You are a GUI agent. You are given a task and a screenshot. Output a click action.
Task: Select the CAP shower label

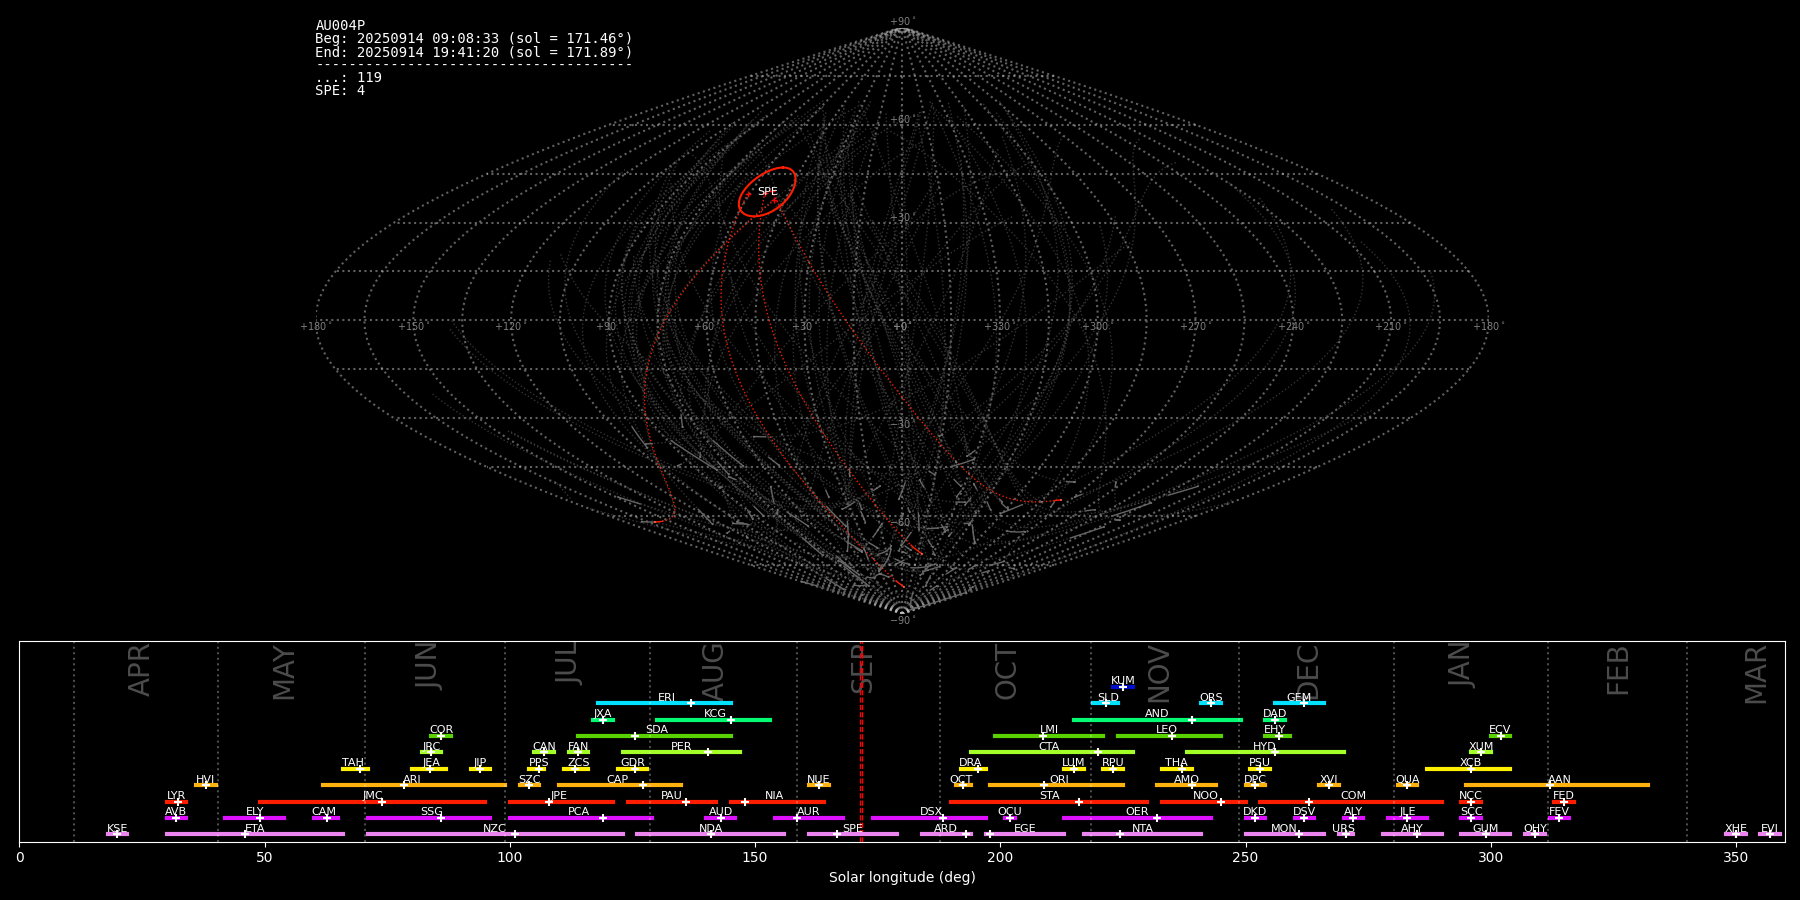617,779
